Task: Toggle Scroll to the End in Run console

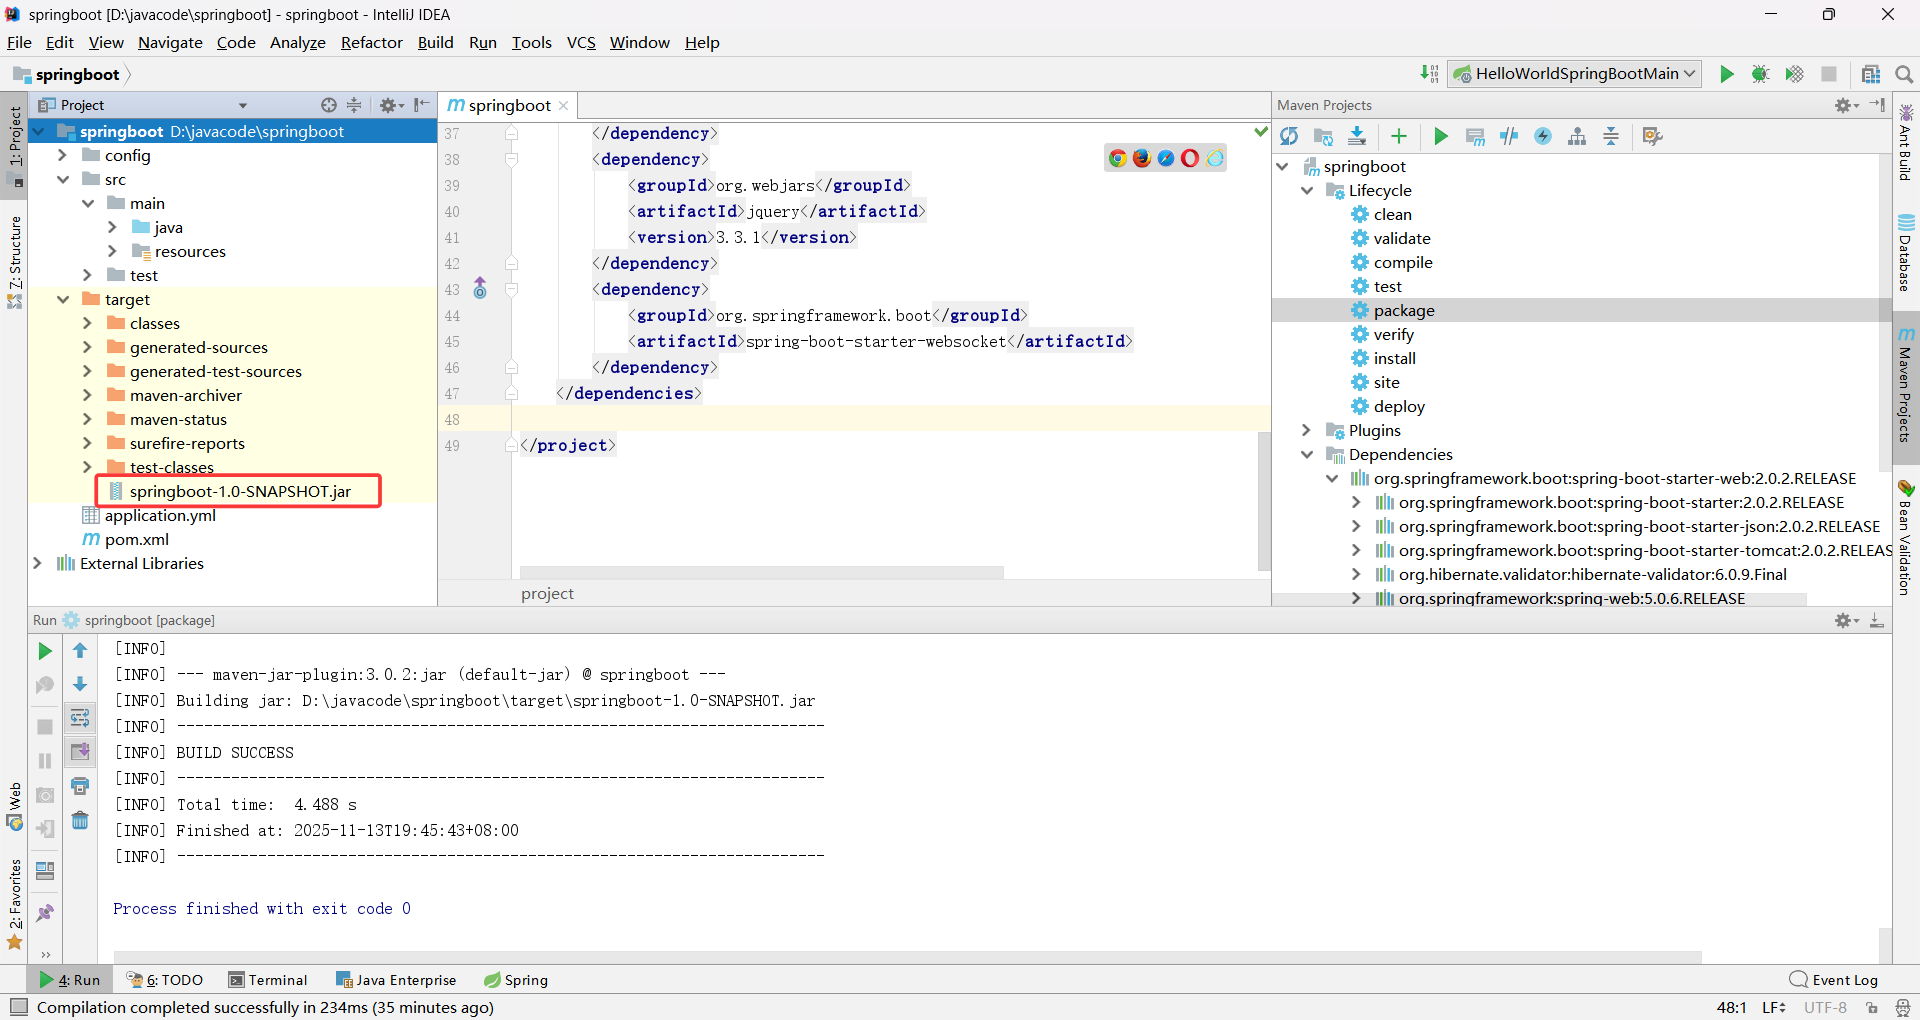Action: pyautogui.click(x=80, y=752)
